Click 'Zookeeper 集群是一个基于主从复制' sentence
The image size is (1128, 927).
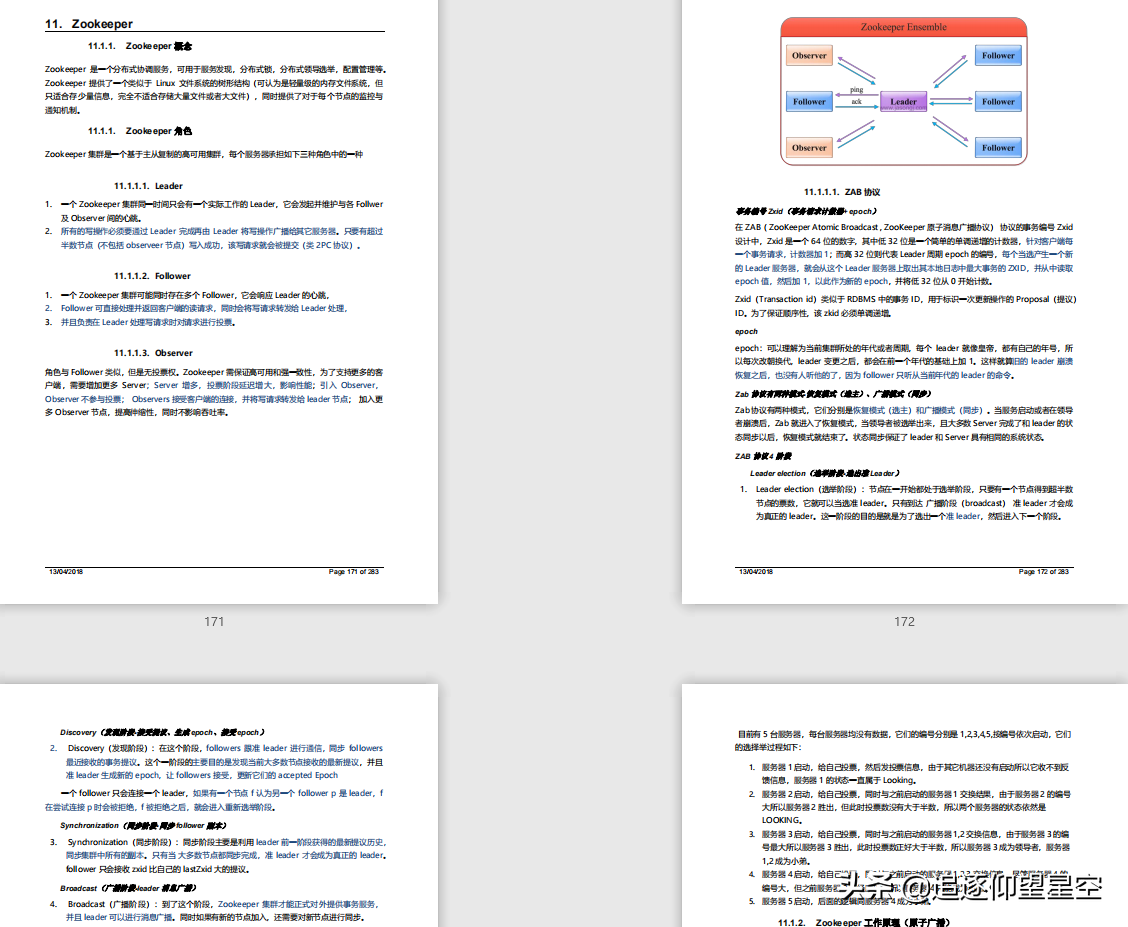coord(204,154)
